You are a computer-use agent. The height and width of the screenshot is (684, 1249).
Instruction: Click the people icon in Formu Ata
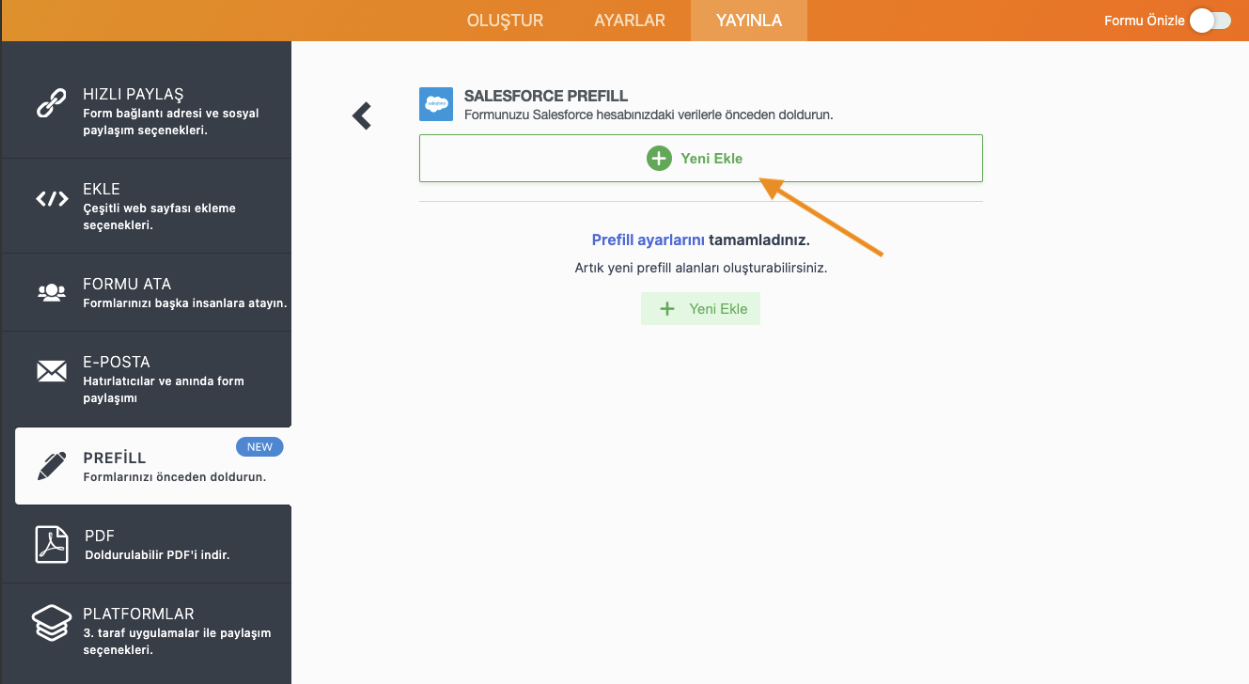pyautogui.click(x=51, y=292)
